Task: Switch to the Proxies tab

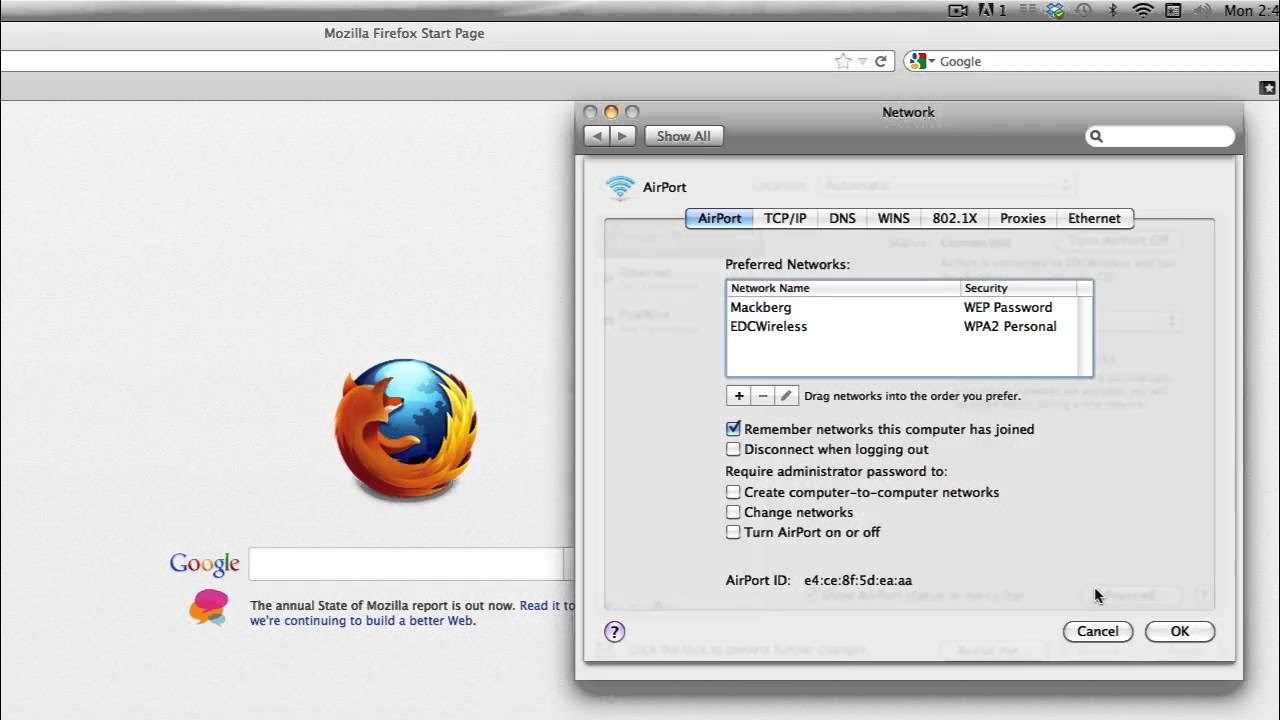Action: [1023, 218]
